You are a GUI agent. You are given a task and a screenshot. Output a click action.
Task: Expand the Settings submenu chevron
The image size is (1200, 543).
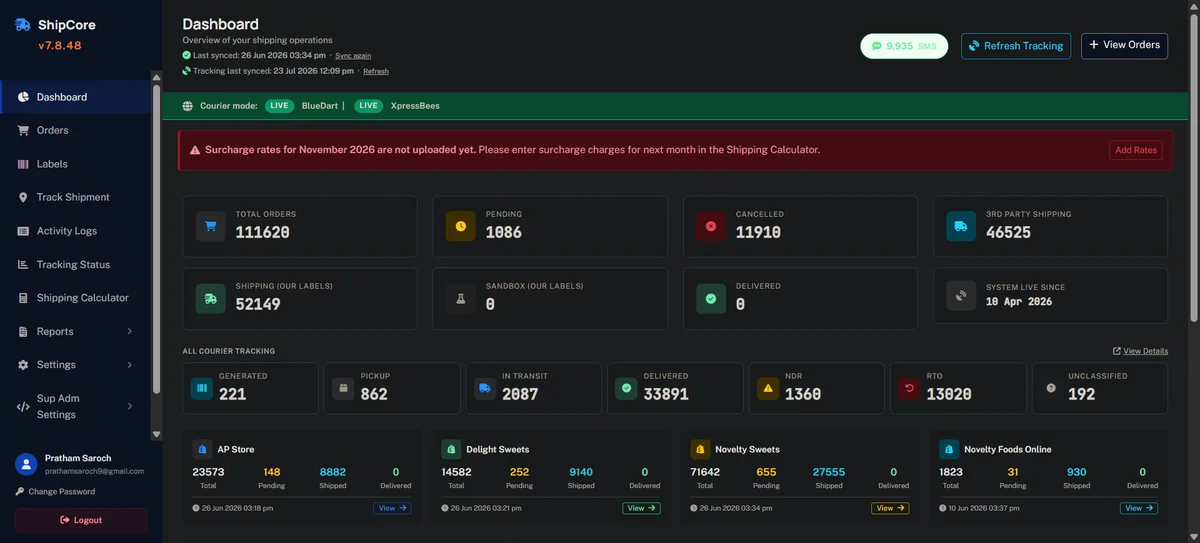coord(130,365)
